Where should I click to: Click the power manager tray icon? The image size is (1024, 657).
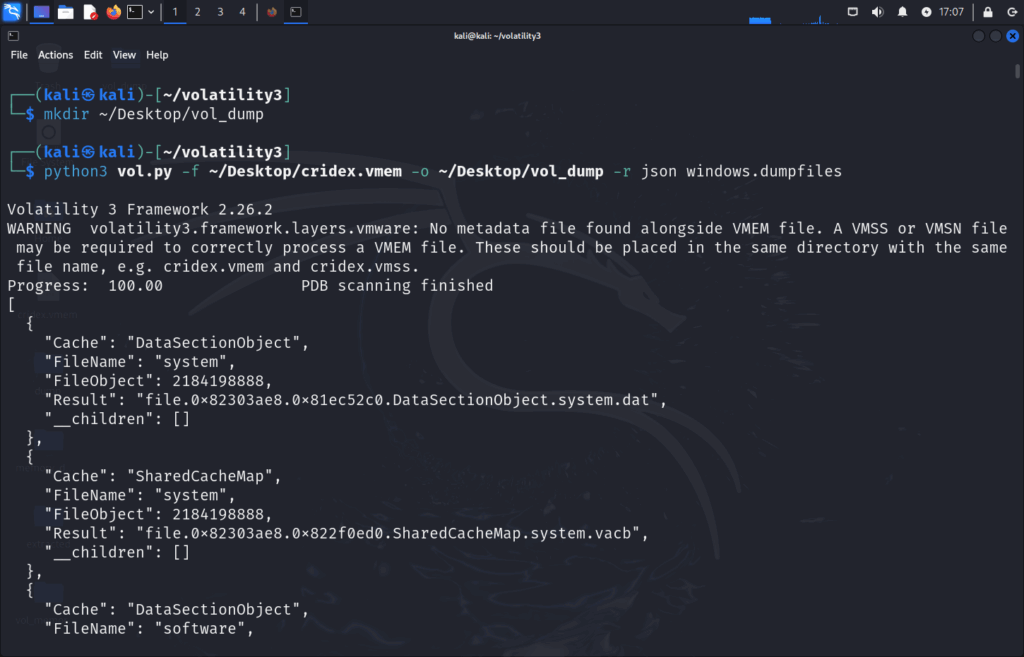pyautogui.click(x=926, y=12)
